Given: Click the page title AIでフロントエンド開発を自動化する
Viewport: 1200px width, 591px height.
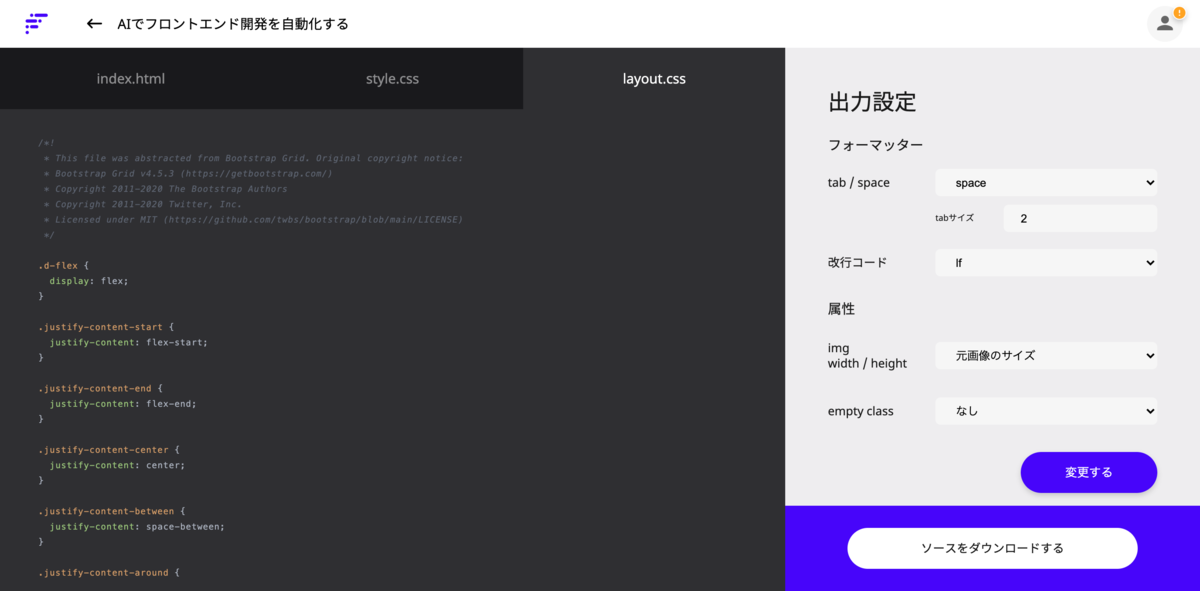Looking at the screenshot, I should (x=233, y=23).
